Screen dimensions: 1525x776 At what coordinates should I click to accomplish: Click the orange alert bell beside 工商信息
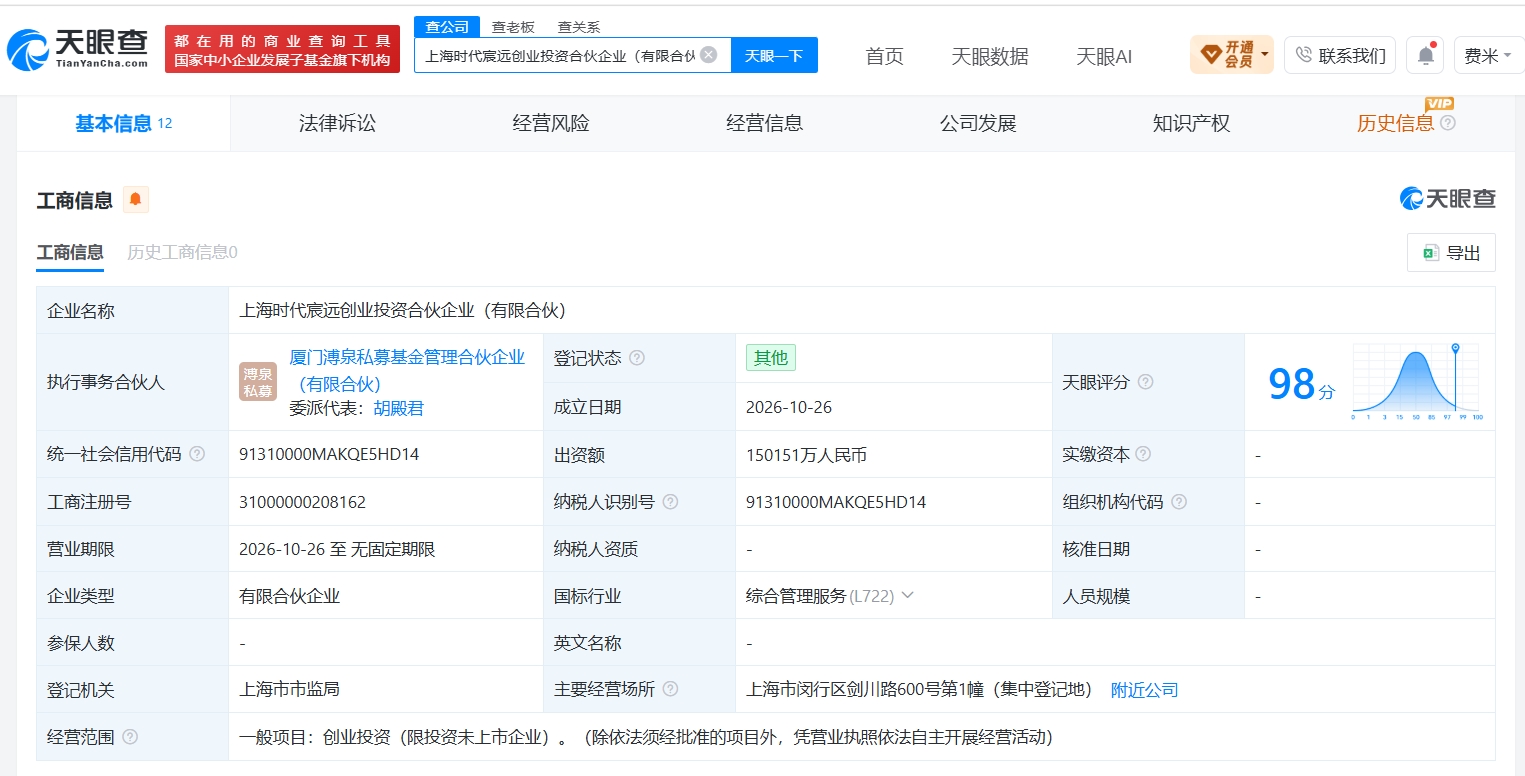[136, 200]
